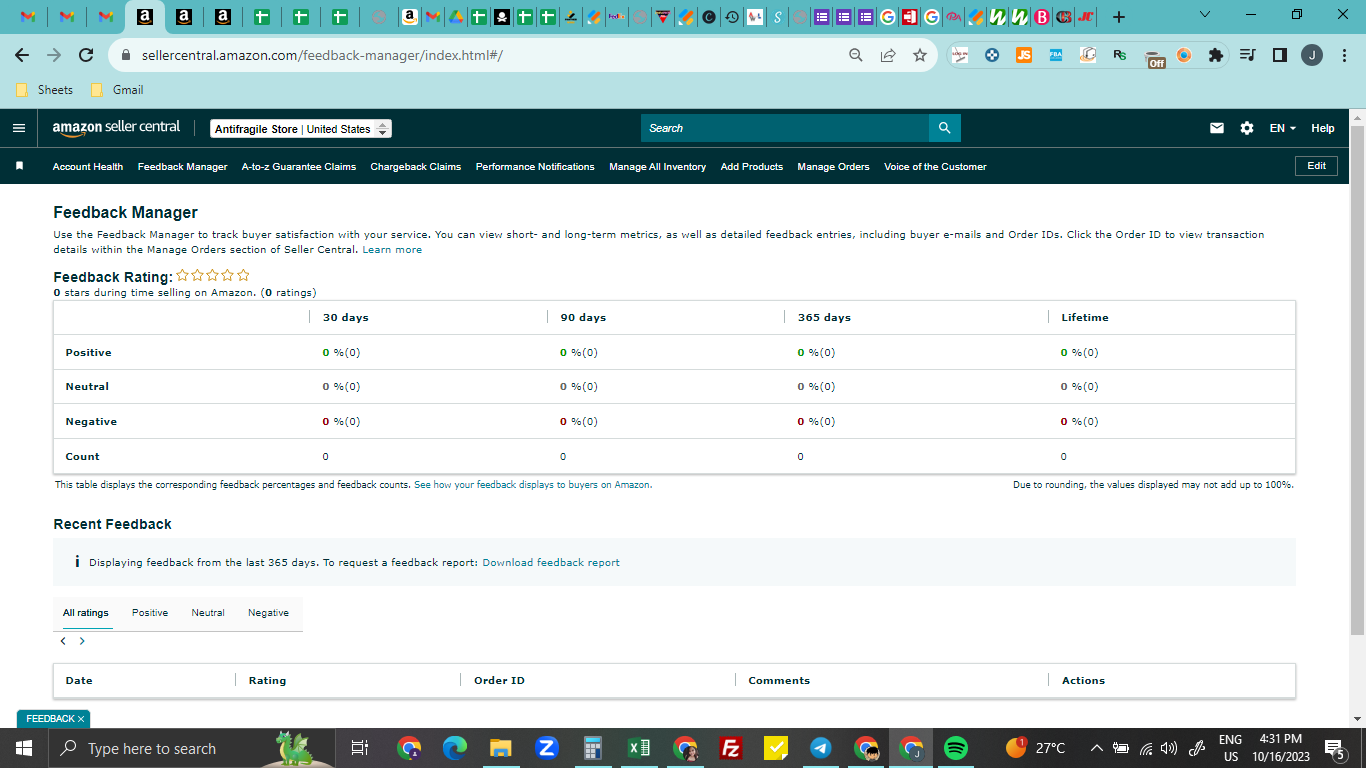Open Zoom from the taskbar
The image size is (1366, 768).
(x=546, y=748)
